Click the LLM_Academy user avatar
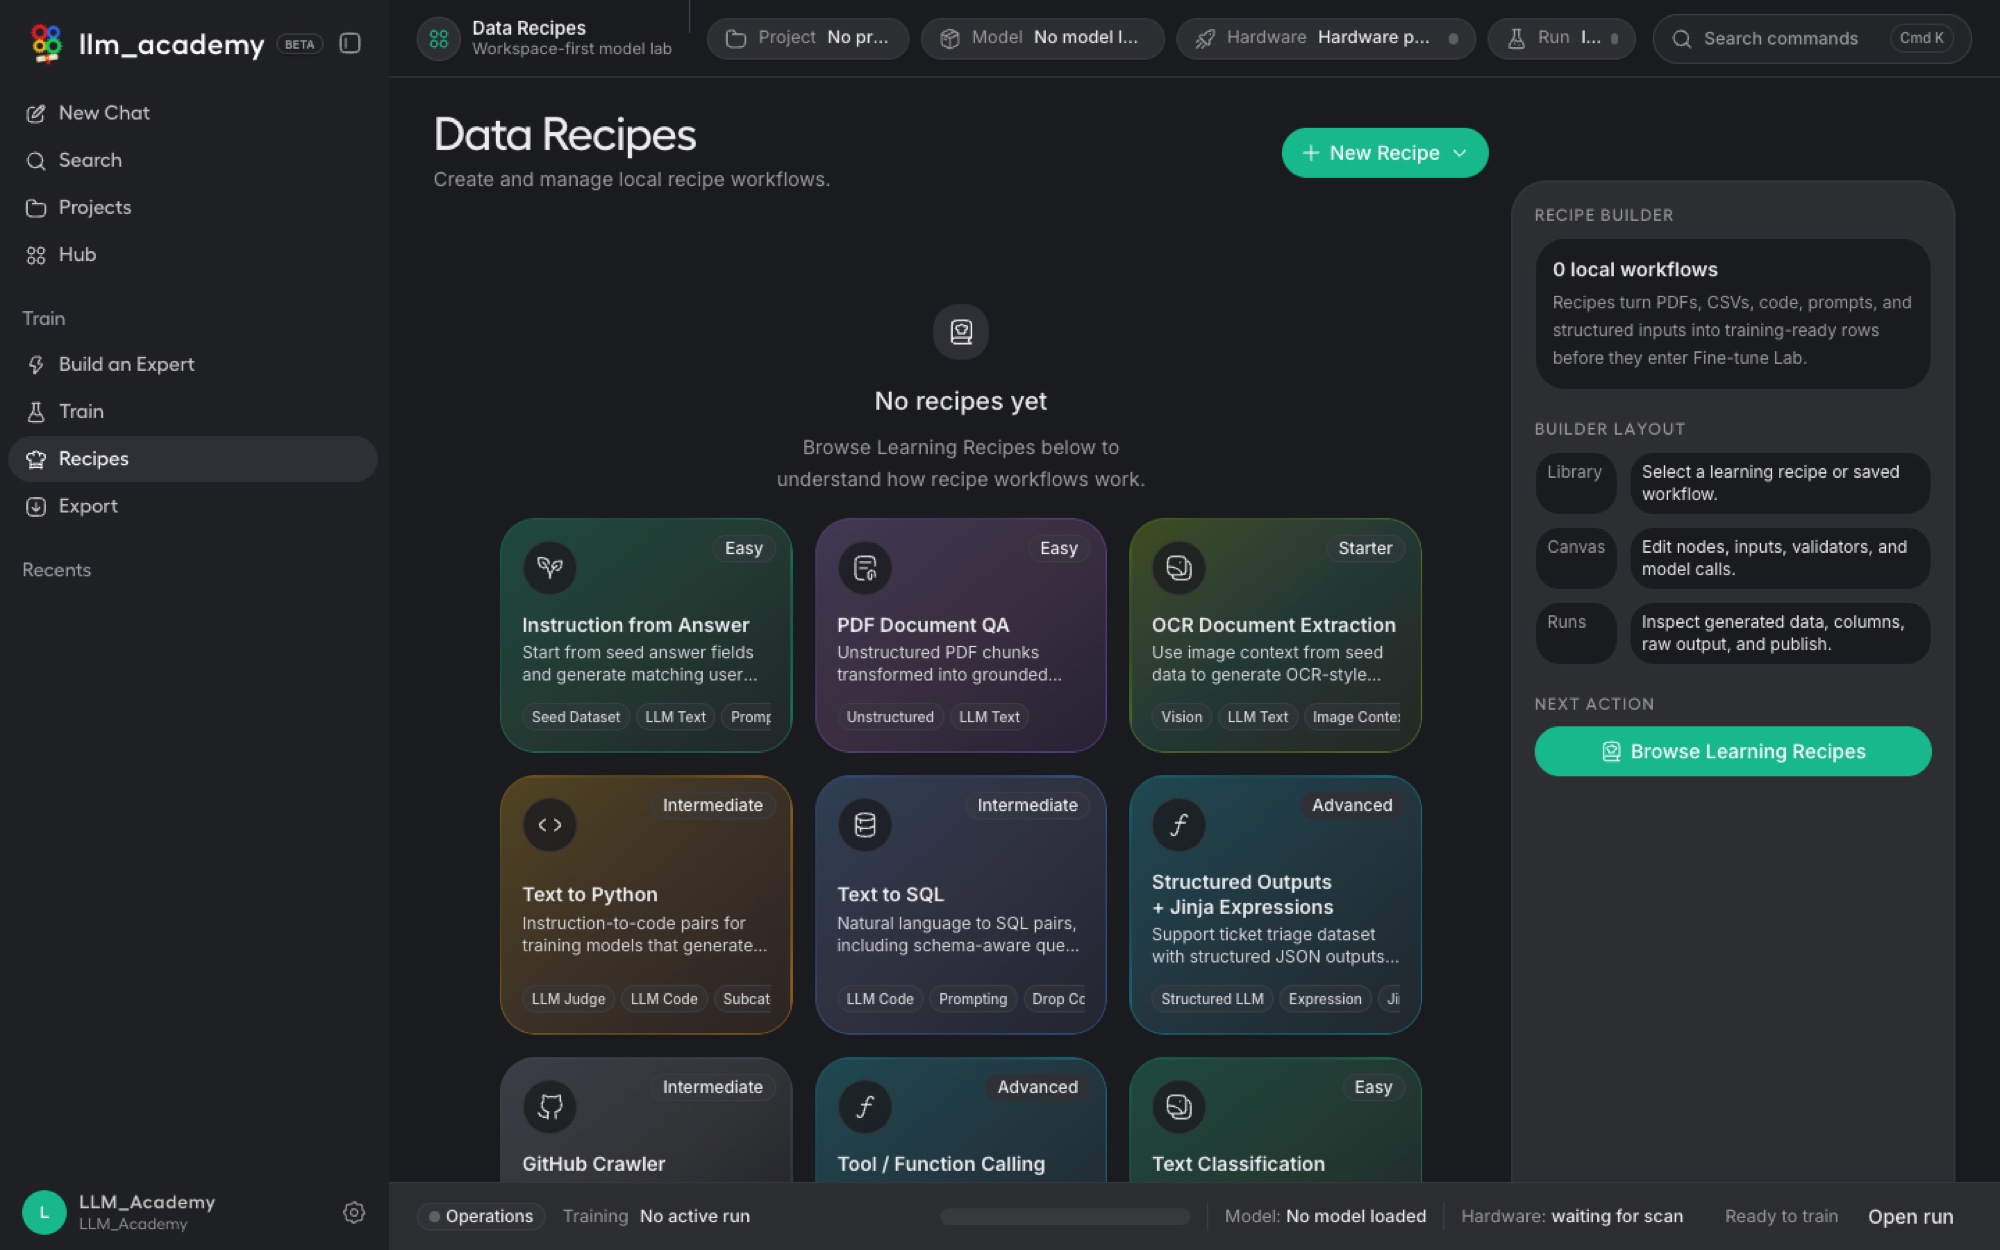2000x1250 pixels. pos(44,1212)
